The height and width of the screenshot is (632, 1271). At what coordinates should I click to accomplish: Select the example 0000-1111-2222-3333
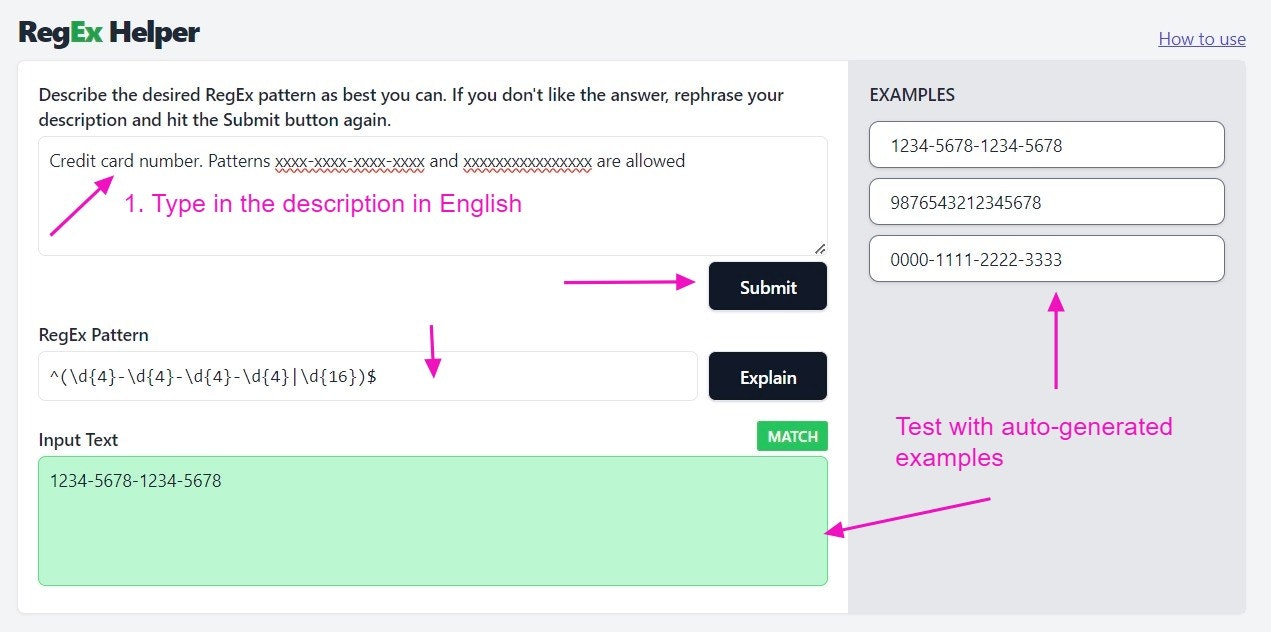point(1046,258)
